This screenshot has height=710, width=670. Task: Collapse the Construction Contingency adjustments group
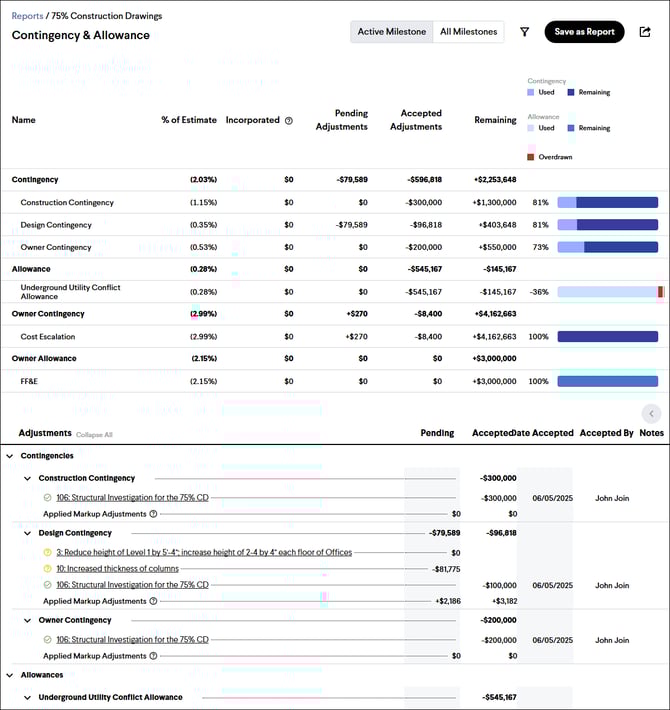(x=28, y=478)
